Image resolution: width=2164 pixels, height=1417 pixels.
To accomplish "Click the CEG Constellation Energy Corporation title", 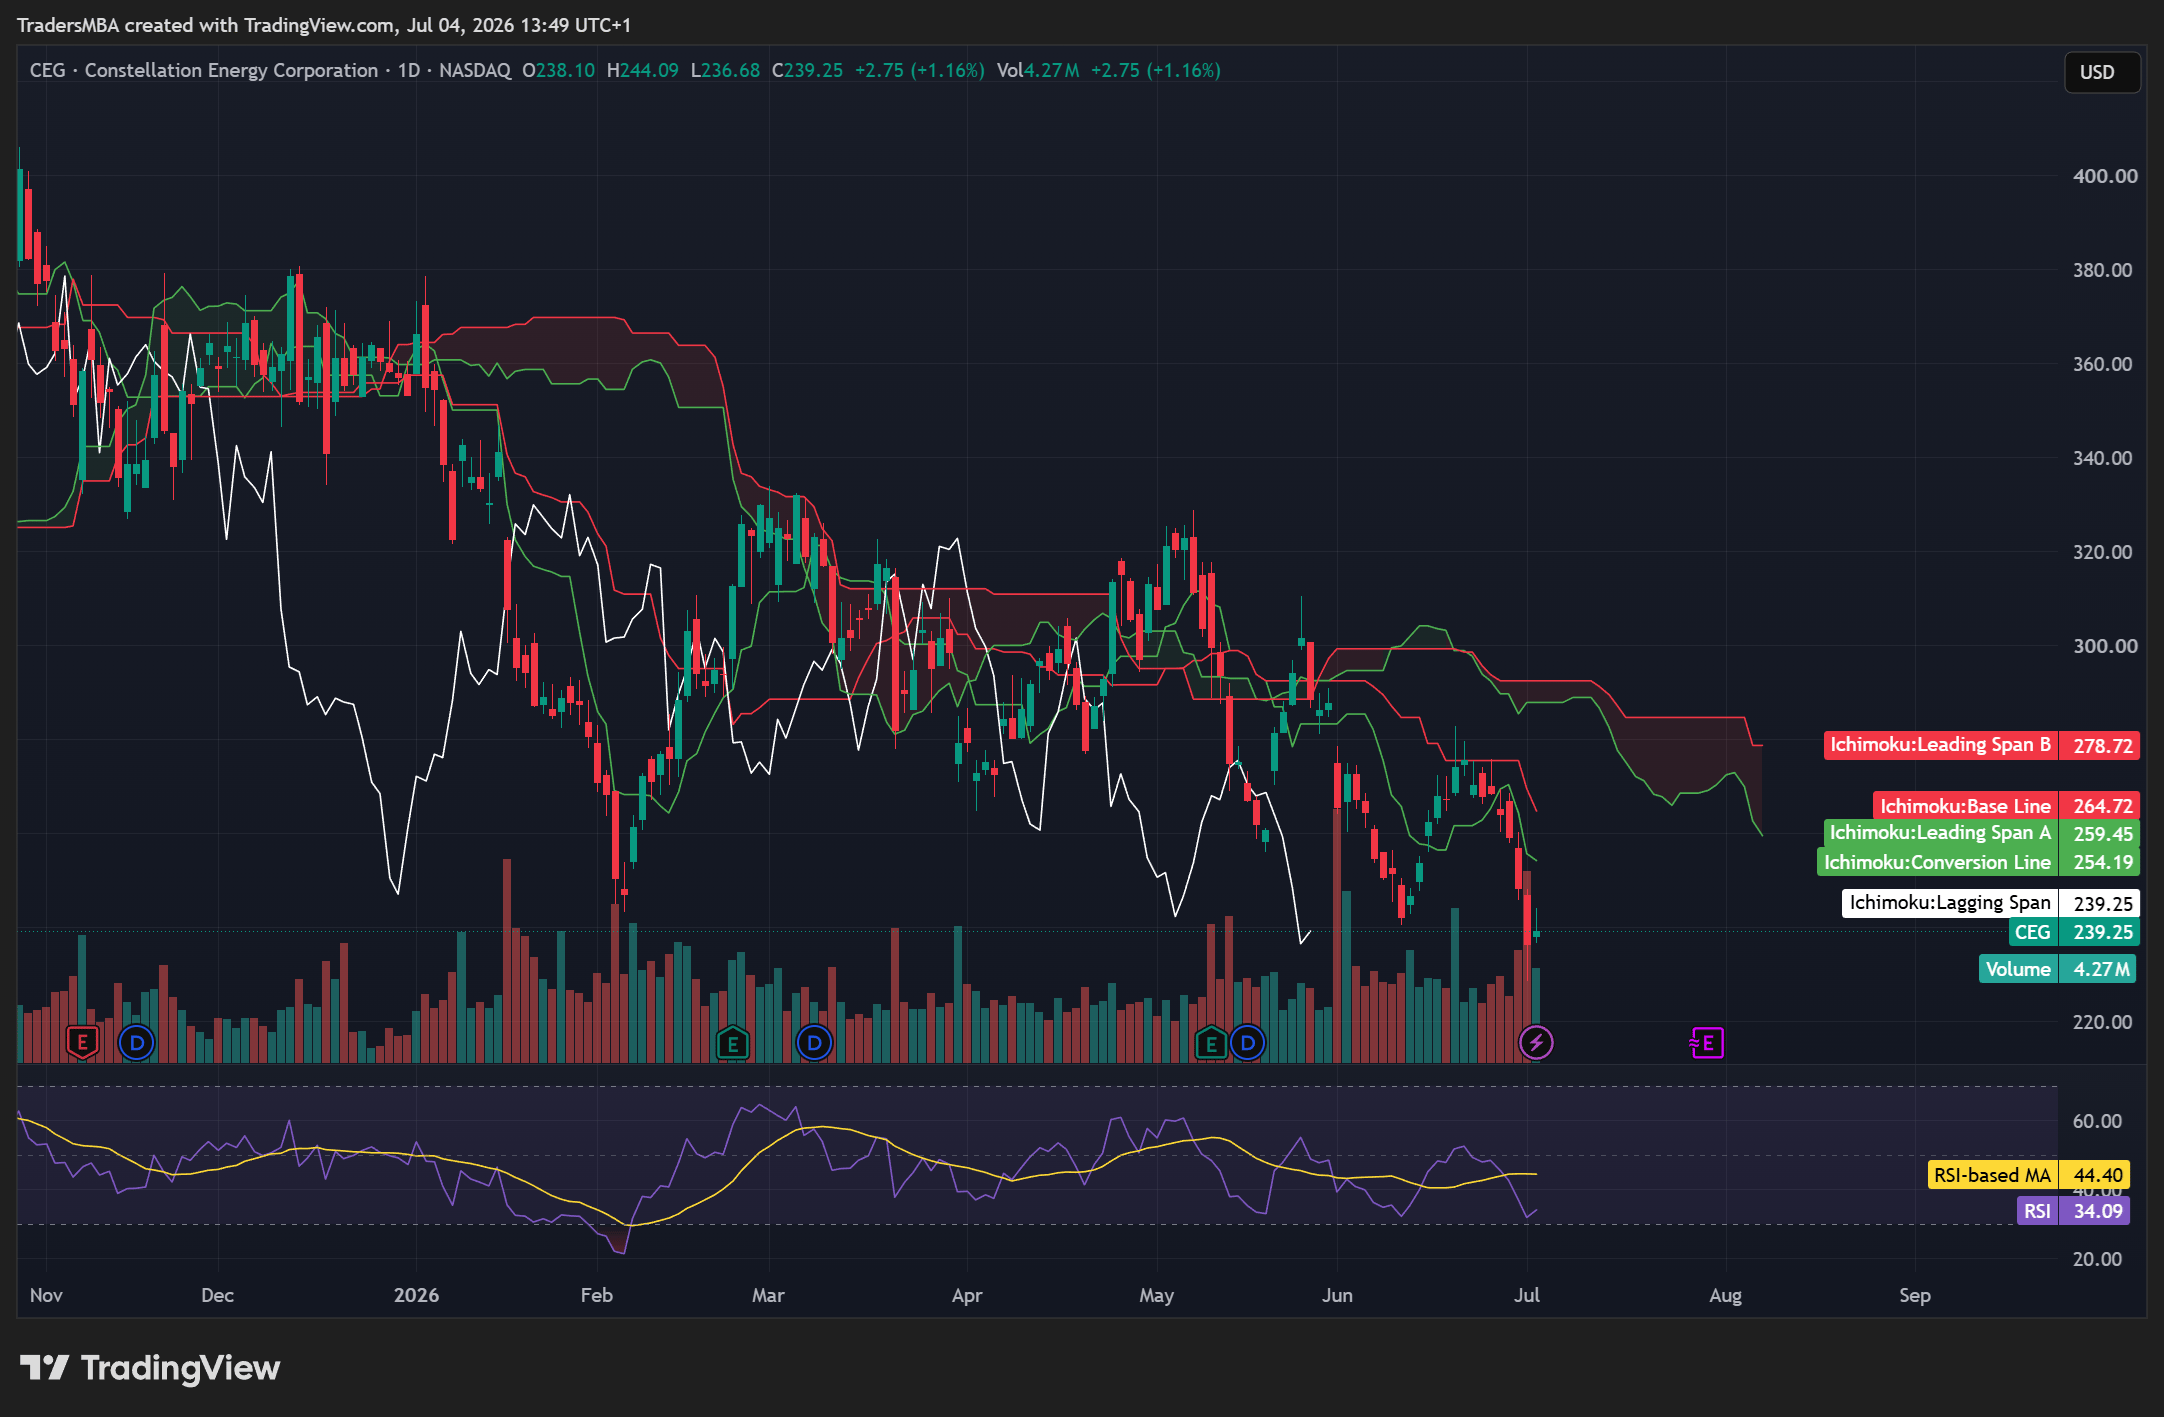I will tap(204, 70).
